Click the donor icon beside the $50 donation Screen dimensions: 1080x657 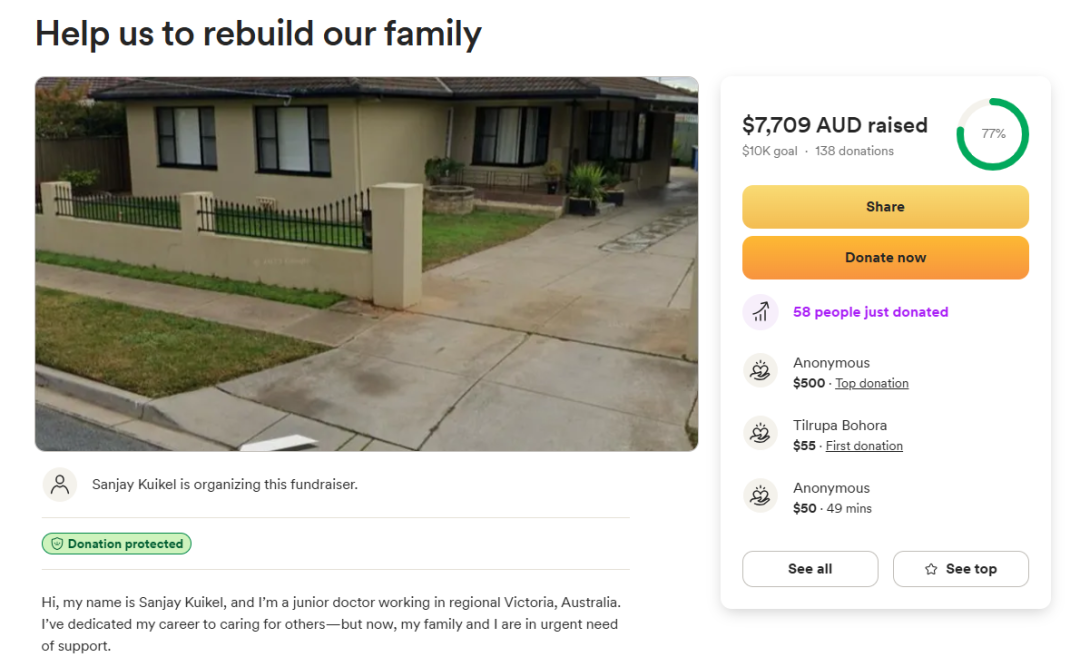point(760,497)
